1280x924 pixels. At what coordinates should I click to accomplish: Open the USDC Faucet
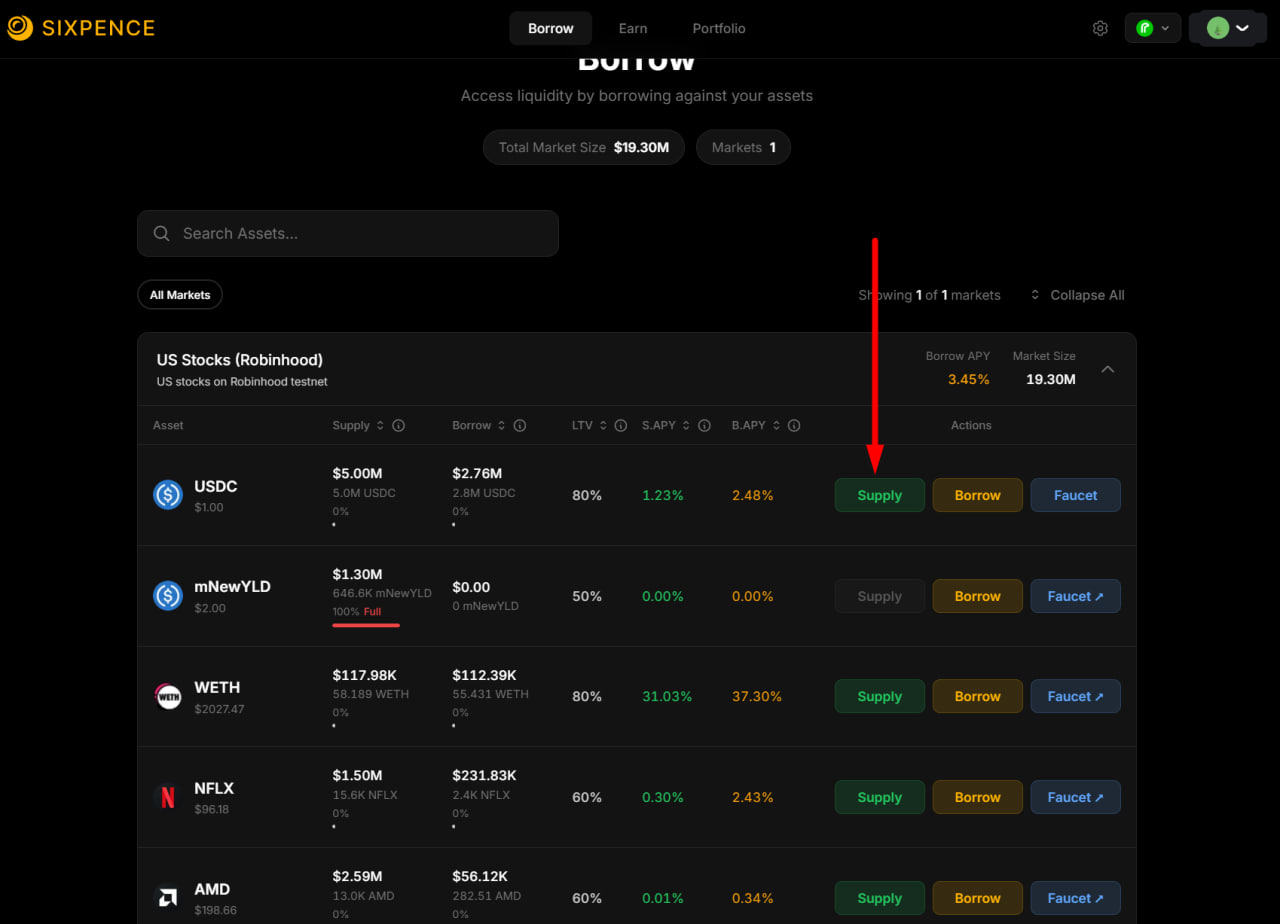pos(1076,495)
